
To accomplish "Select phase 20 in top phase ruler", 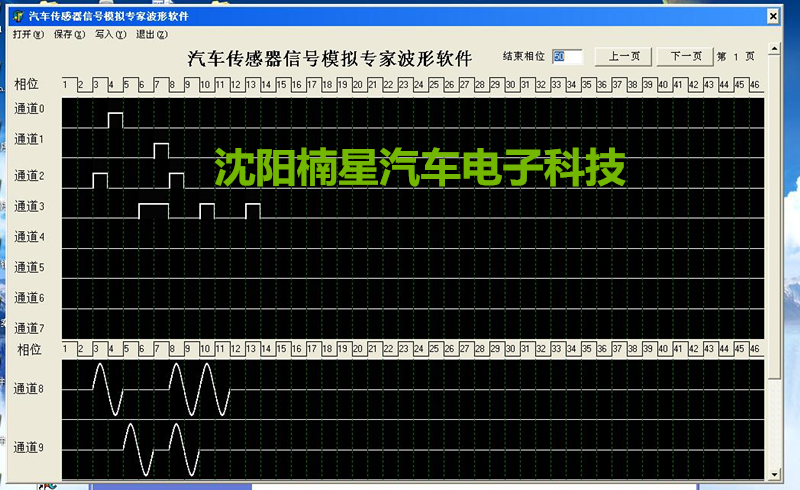I will 357,84.
